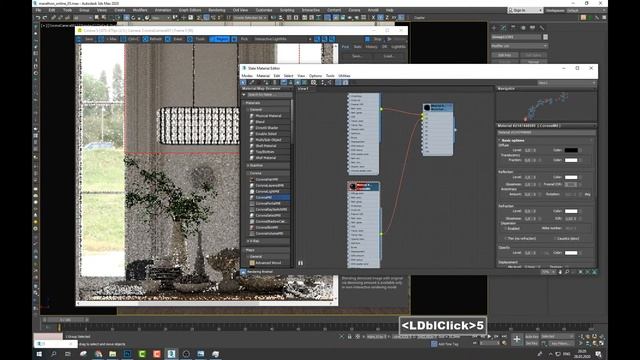The image size is (640, 360).
Task: Open the Material Editor from main toolbar
Action: (x=328, y=18)
